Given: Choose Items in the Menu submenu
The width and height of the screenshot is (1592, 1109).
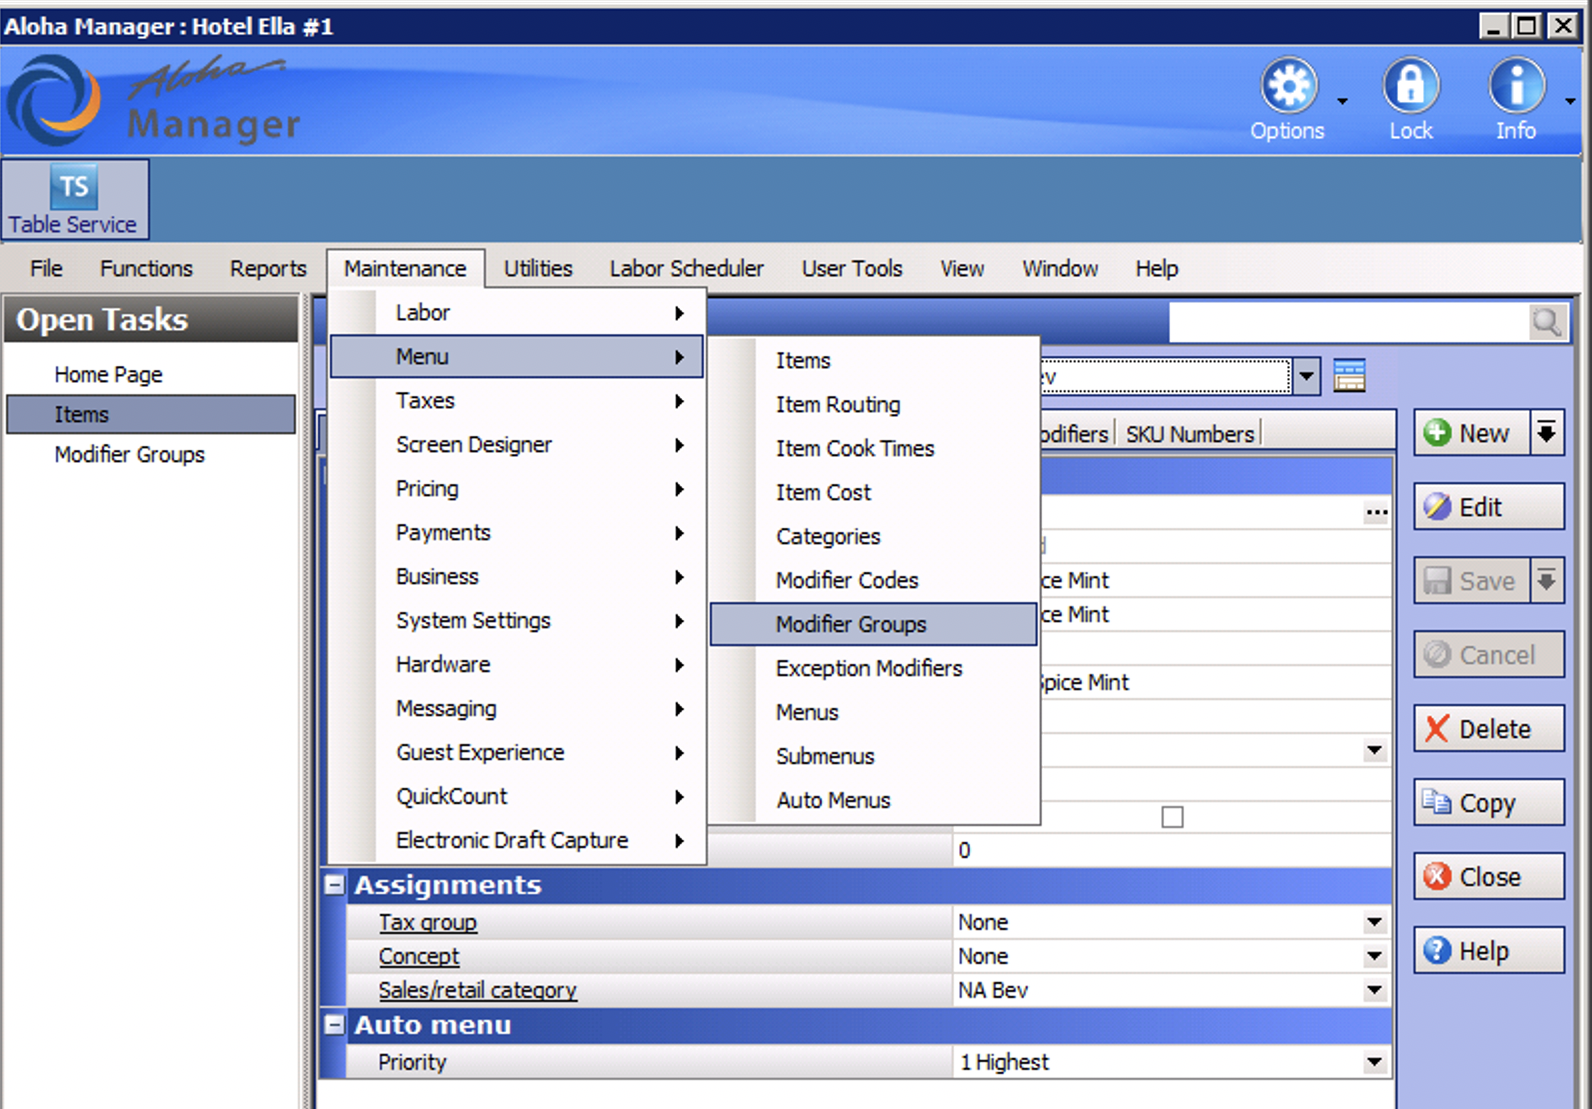Looking at the screenshot, I should pyautogui.click(x=874, y=361).
